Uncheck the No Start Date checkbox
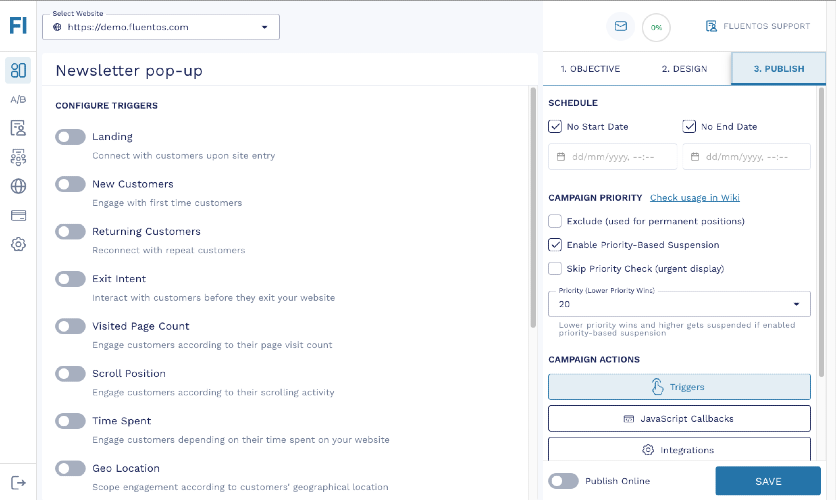 click(x=555, y=126)
